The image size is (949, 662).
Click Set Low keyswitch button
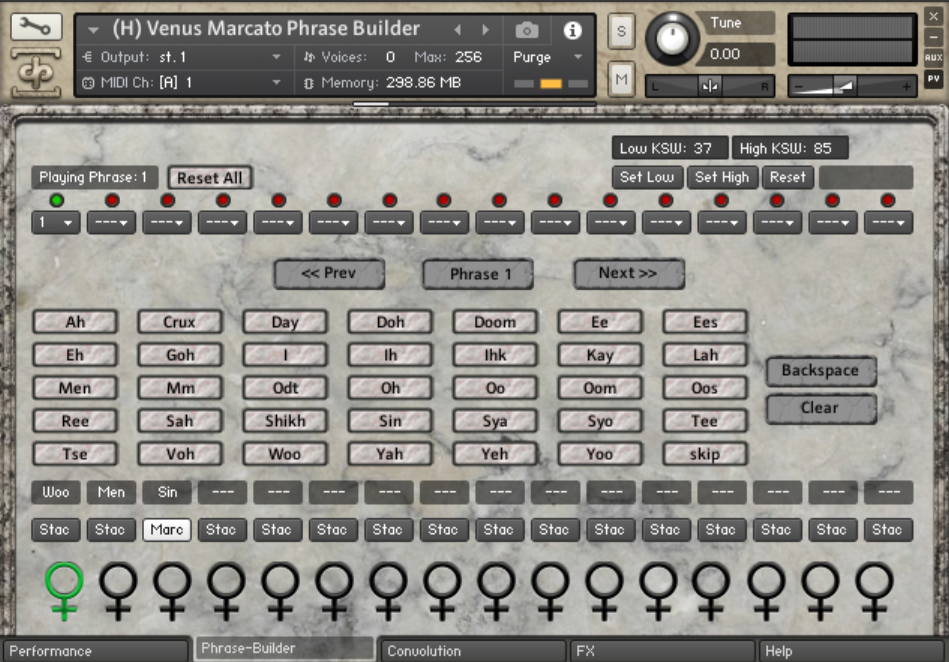point(647,177)
